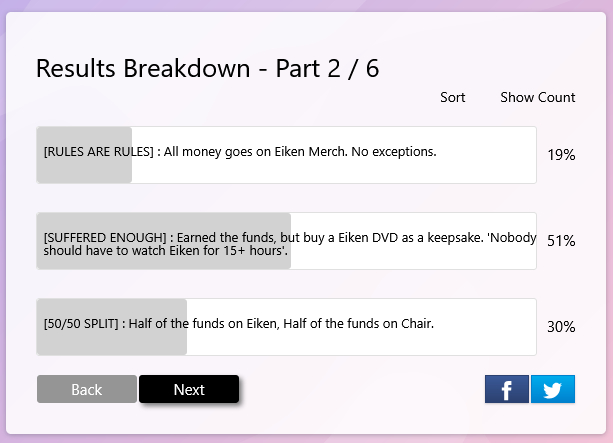Click the 30% result label

point(561,327)
